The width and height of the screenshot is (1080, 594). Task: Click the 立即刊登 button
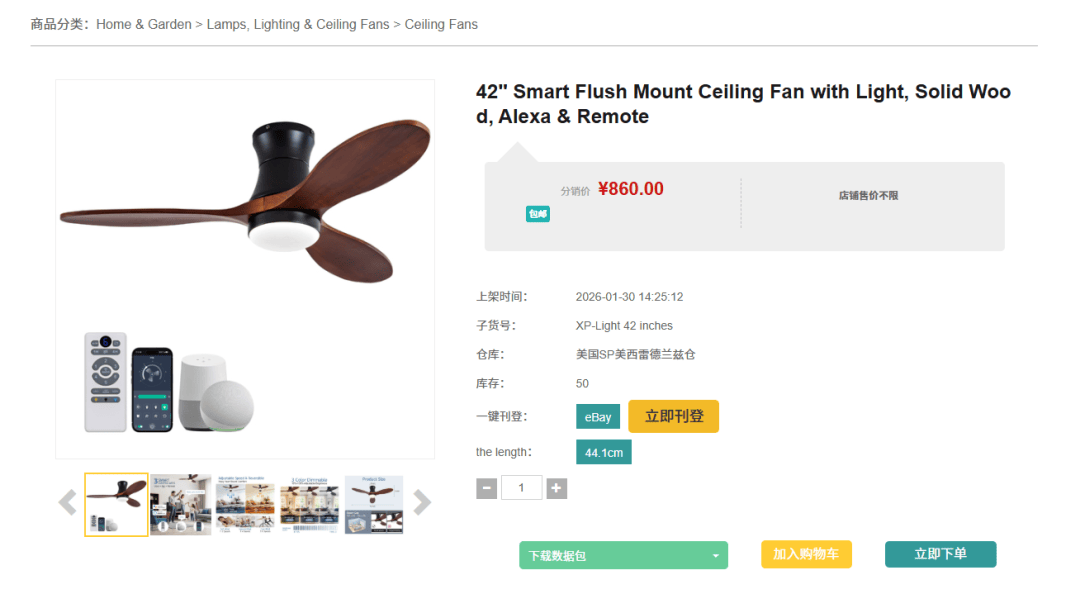click(673, 416)
